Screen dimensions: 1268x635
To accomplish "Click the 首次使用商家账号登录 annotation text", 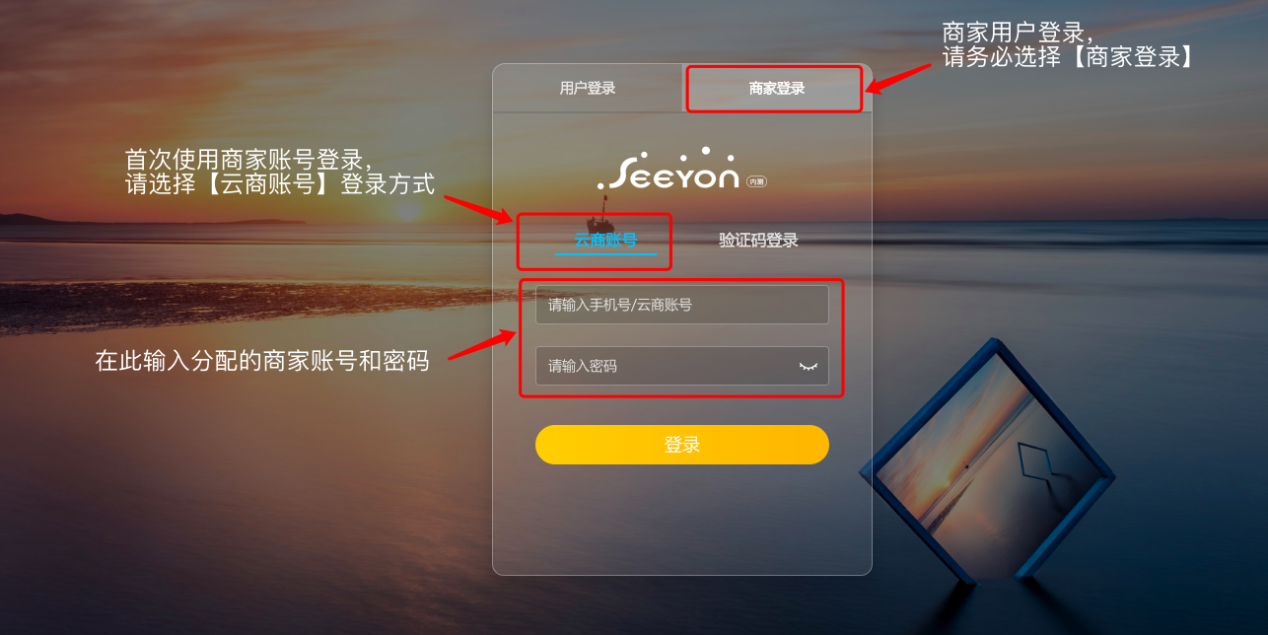I will [248, 159].
